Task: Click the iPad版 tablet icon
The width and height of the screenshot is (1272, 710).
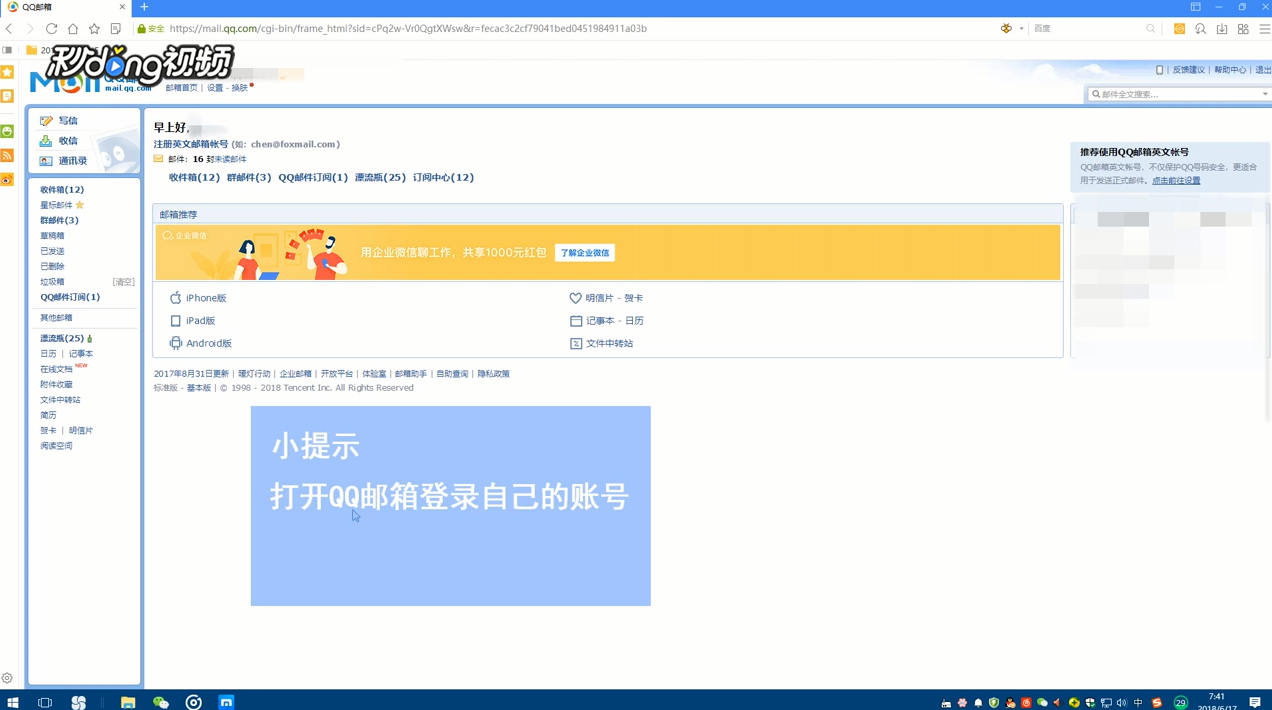Action: point(176,321)
